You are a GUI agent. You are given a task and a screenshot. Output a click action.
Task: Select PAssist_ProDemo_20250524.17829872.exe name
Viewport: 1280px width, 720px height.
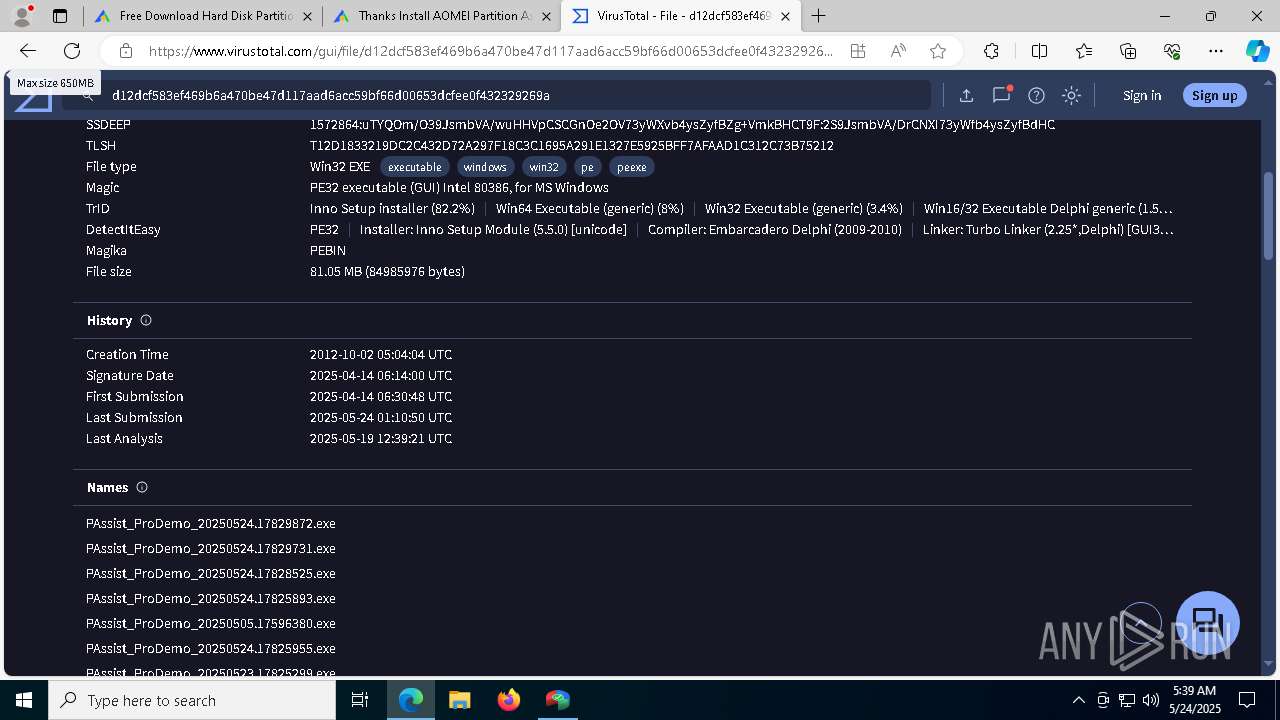click(x=211, y=523)
